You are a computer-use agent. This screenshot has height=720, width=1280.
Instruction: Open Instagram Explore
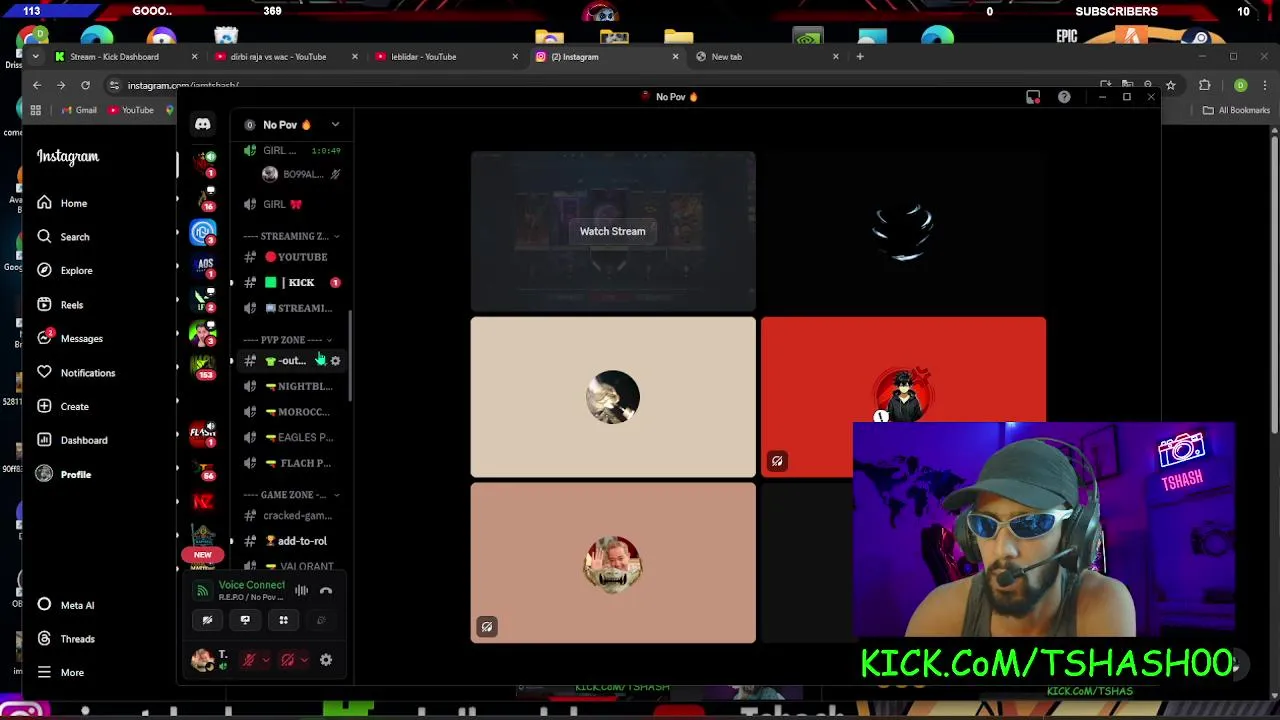[65, 270]
